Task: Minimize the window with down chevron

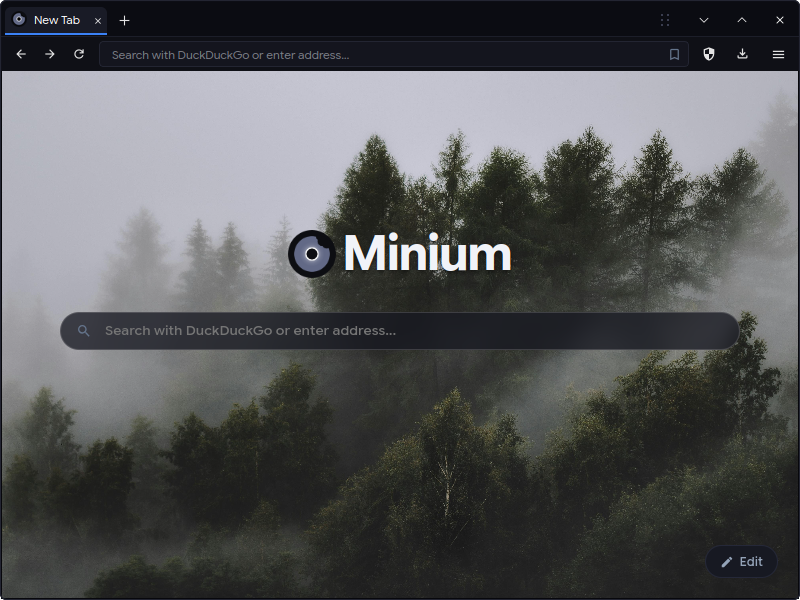Action: coord(704,20)
